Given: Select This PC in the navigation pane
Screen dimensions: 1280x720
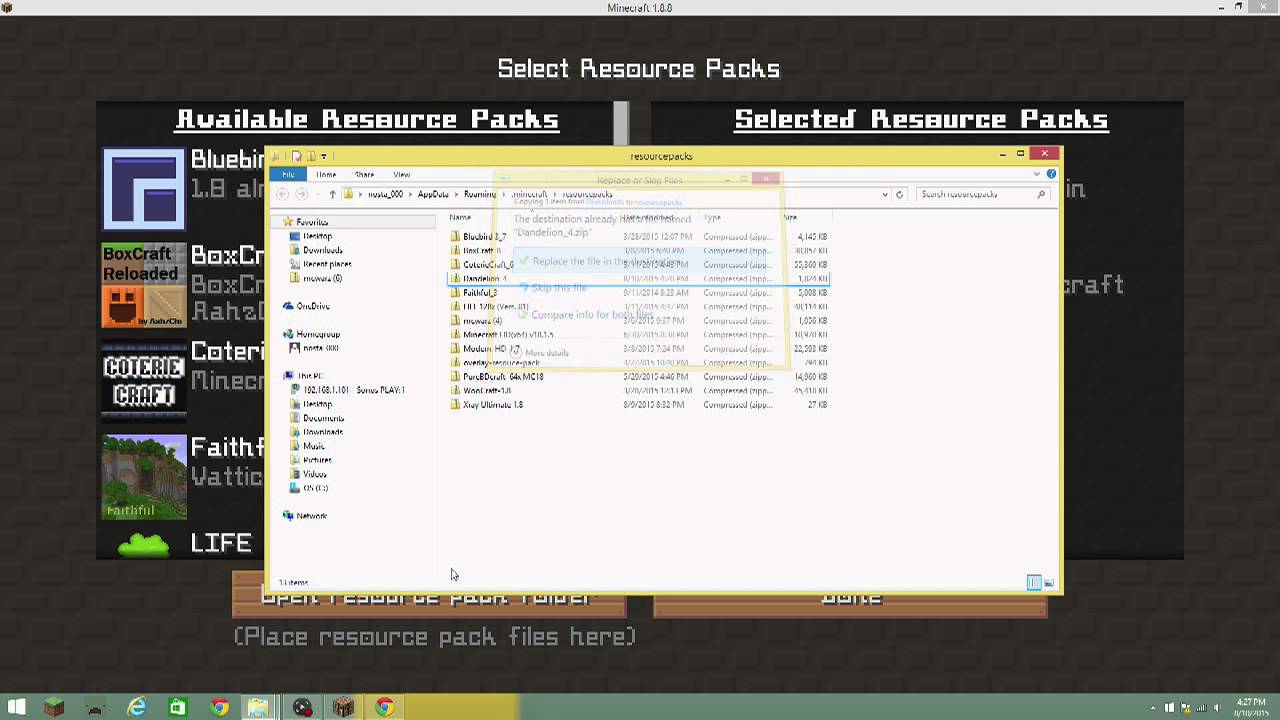Looking at the screenshot, I should click(309, 376).
